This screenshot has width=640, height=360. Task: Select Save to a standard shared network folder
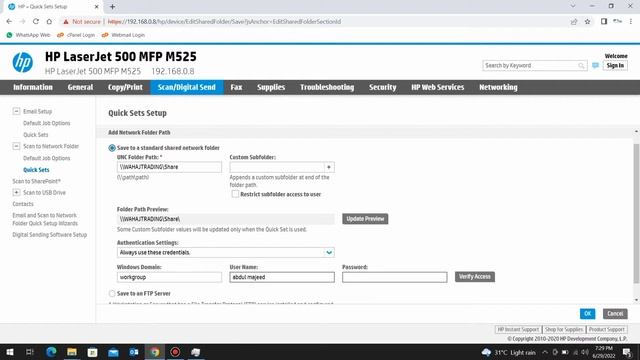[x=112, y=148]
